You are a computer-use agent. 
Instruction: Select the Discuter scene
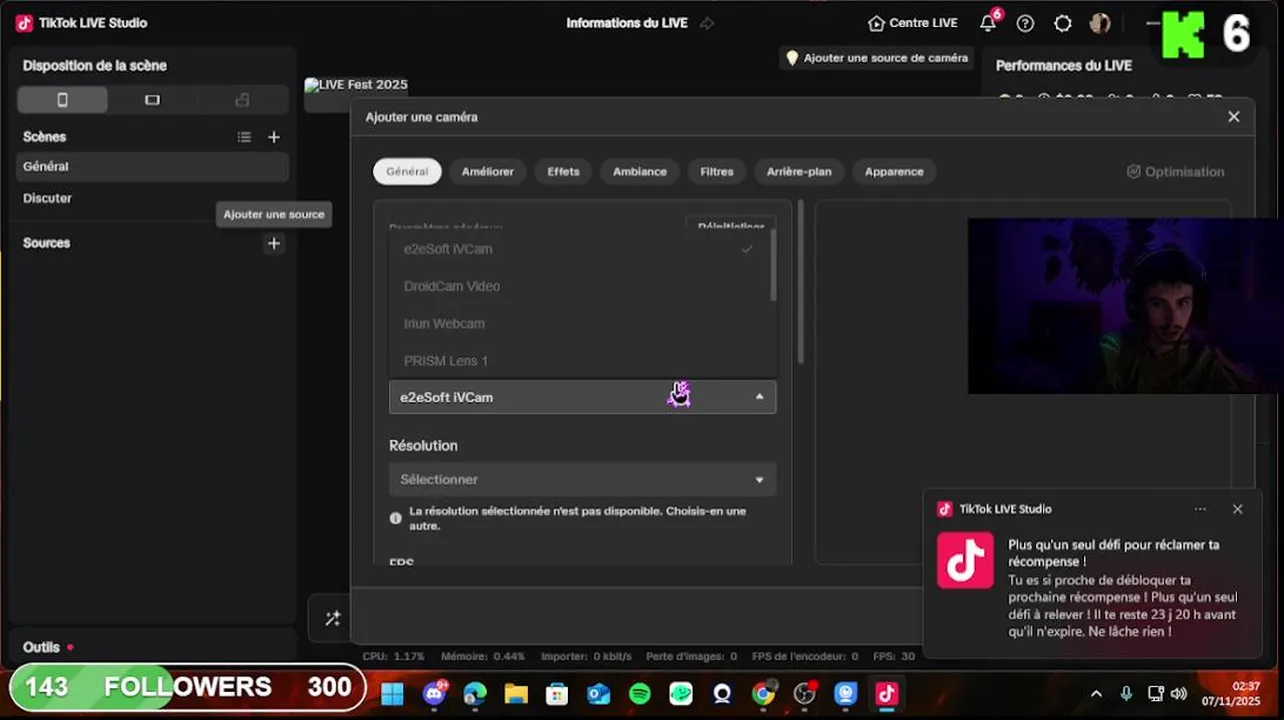tap(153, 198)
